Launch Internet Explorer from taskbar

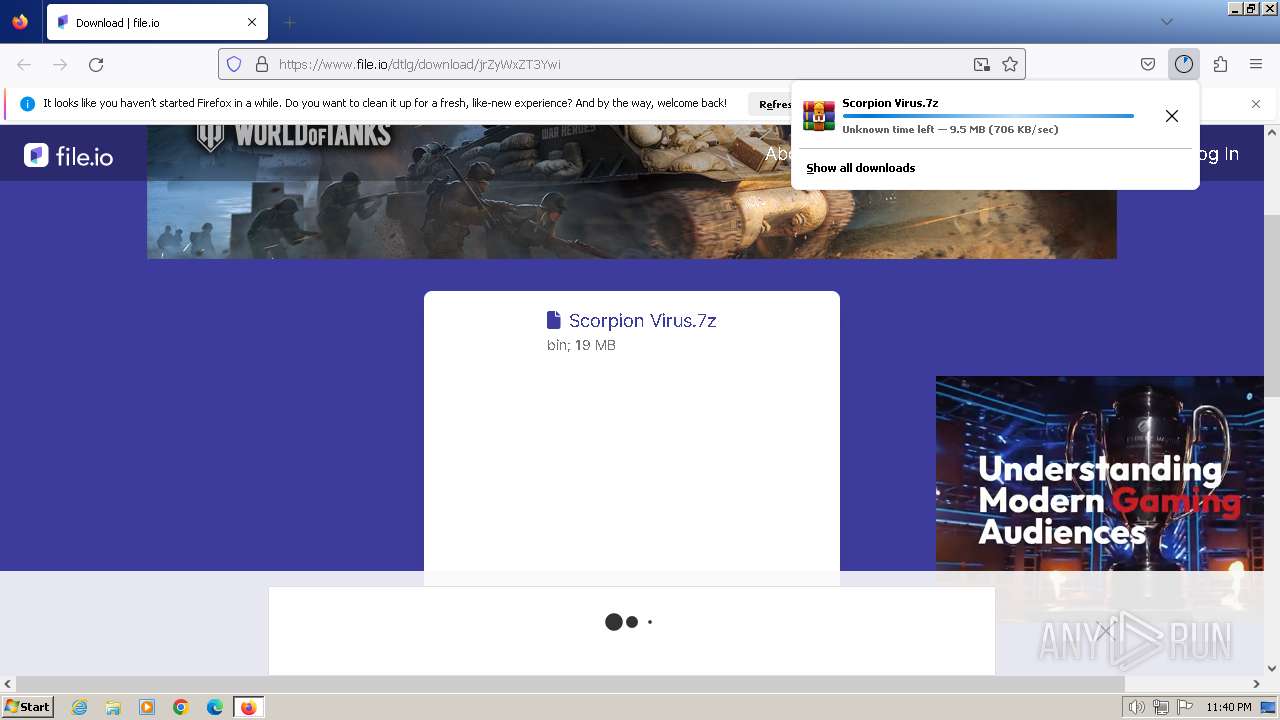point(79,707)
